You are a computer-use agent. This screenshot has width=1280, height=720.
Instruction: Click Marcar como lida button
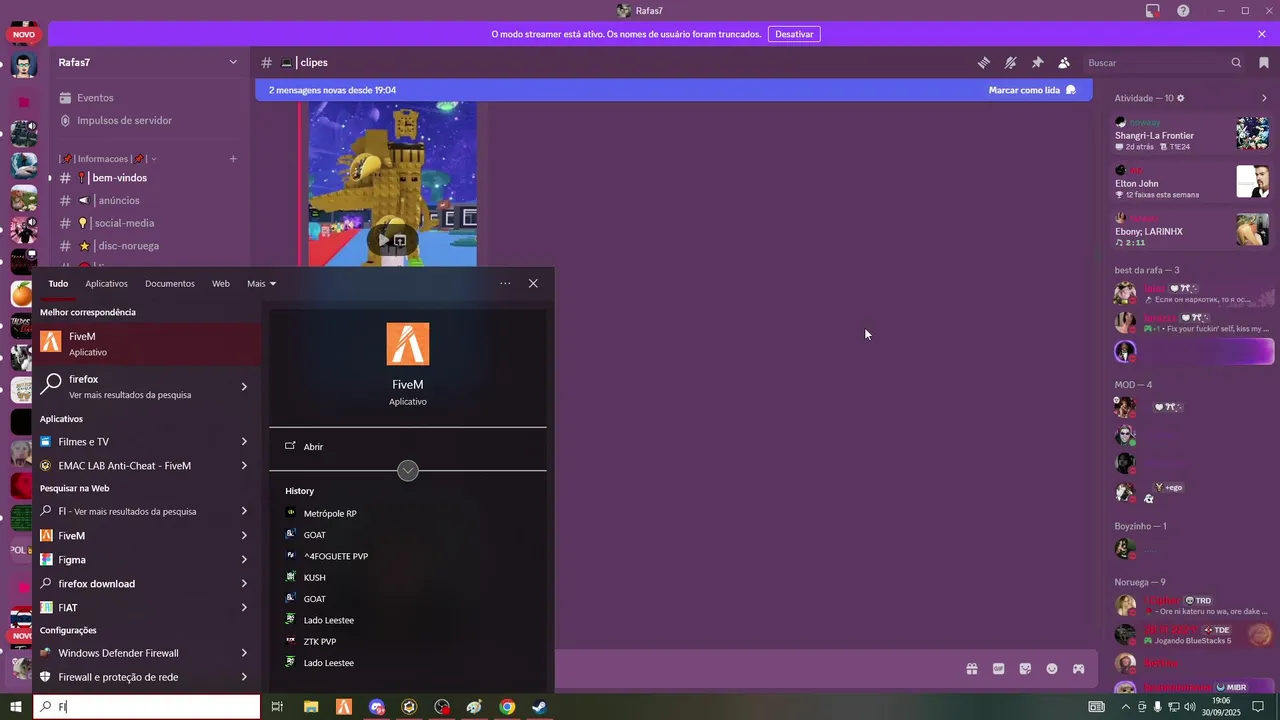[x=1032, y=90]
